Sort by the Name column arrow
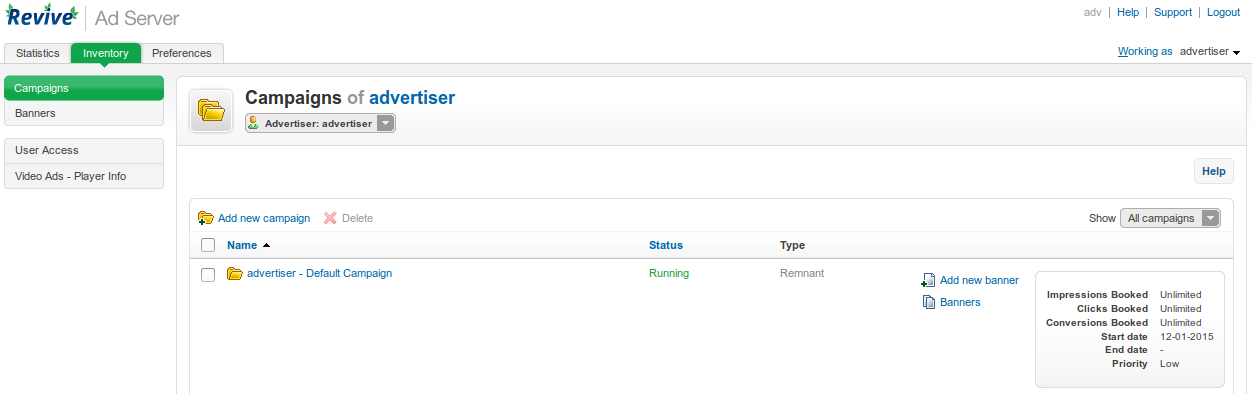Image resolution: width=1252 pixels, height=394 pixels. tap(266, 245)
